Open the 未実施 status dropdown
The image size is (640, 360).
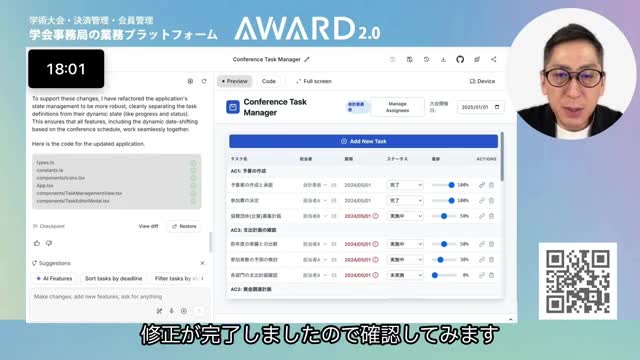click(x=405, y=275)
